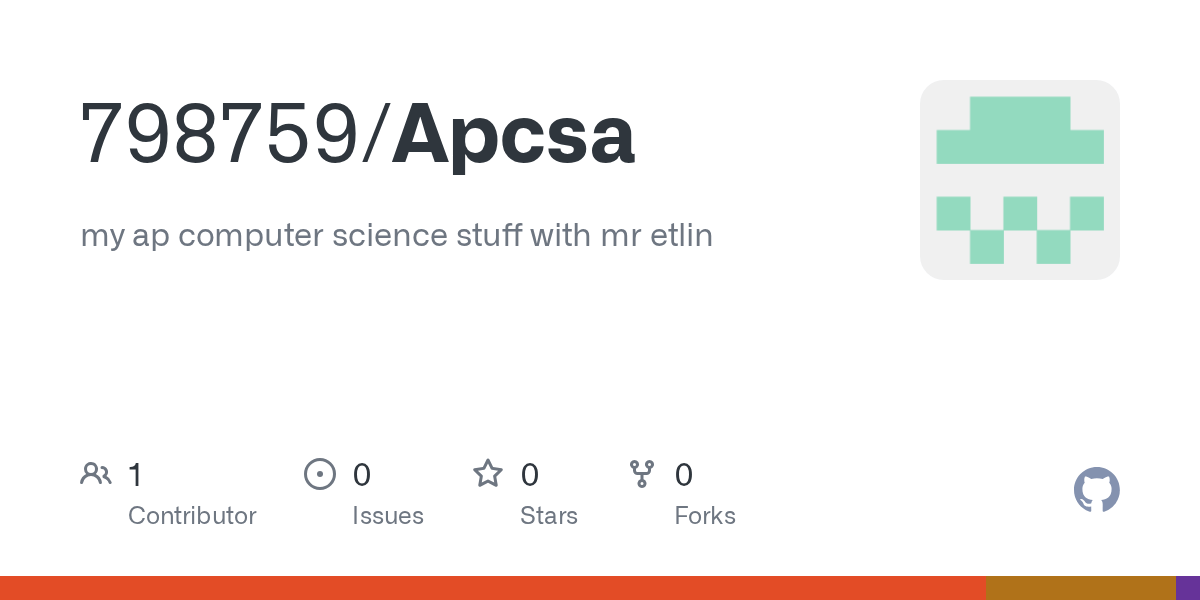Open the Apcsa repository name

[x=513, y=135]
